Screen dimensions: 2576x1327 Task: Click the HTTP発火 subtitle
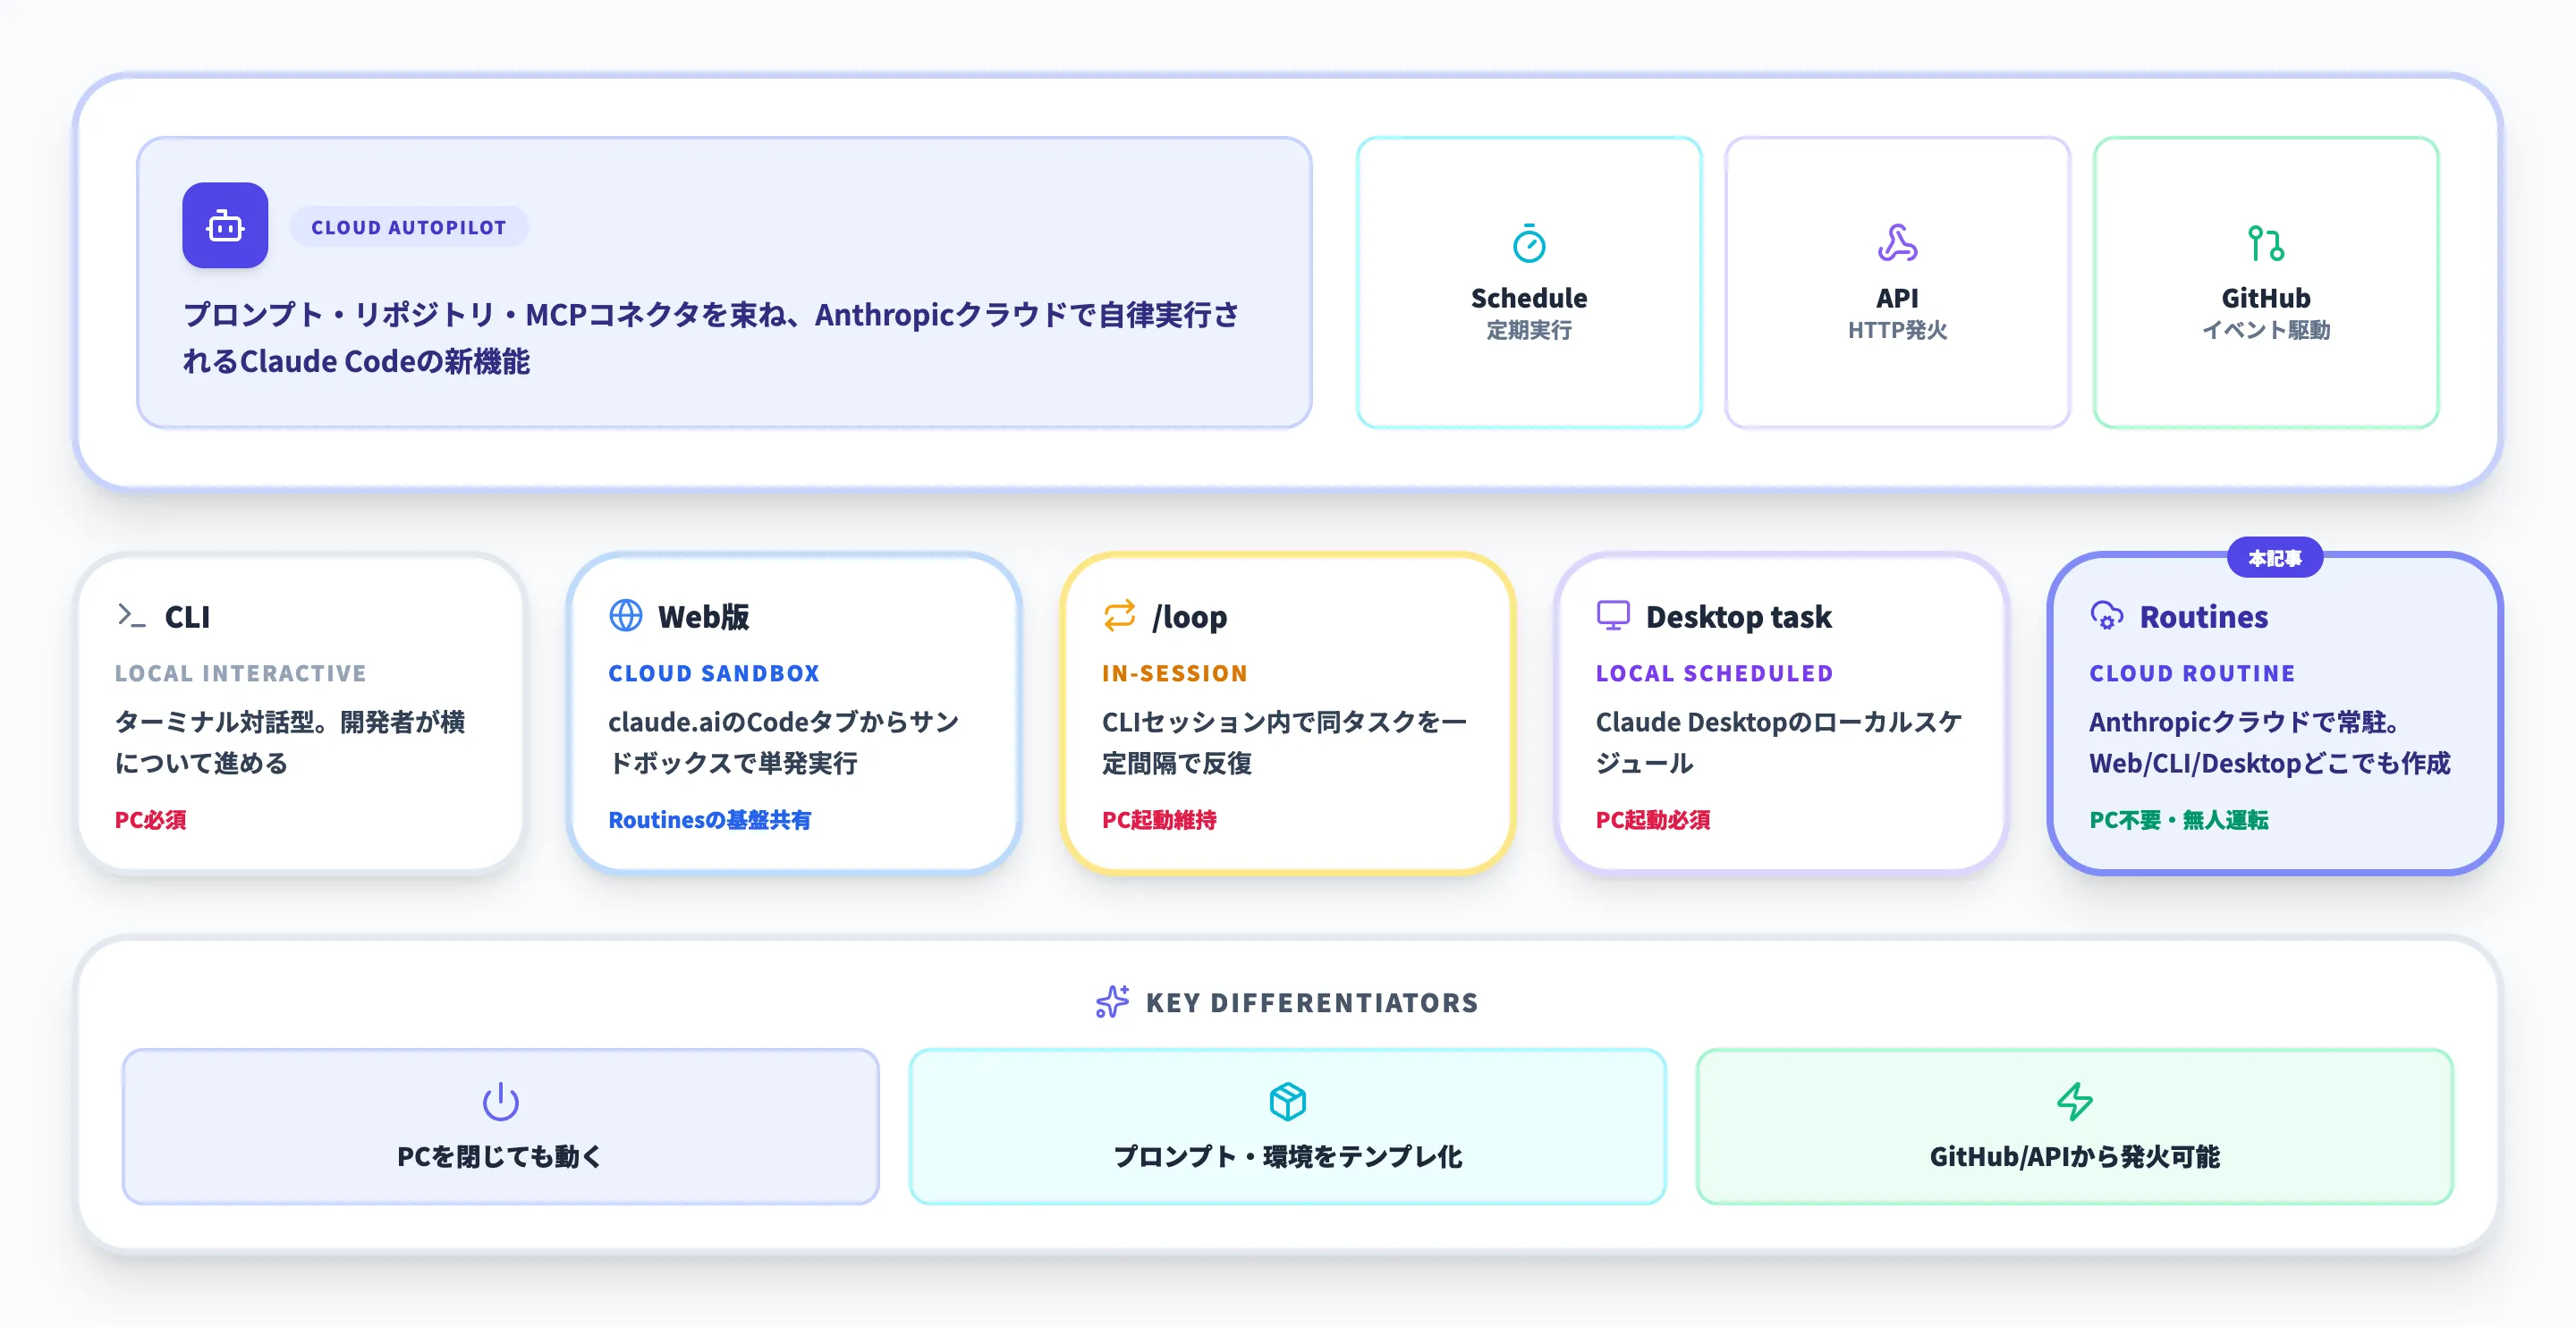(1897, 330)
